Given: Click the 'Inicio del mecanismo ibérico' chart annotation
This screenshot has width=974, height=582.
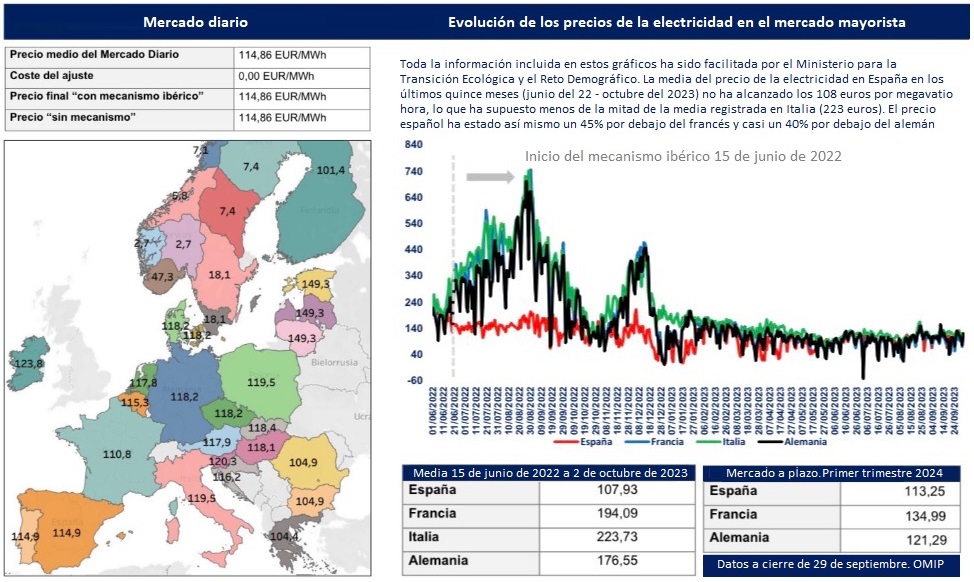Looking at the screenshot, I should click(x=683, y=156).
